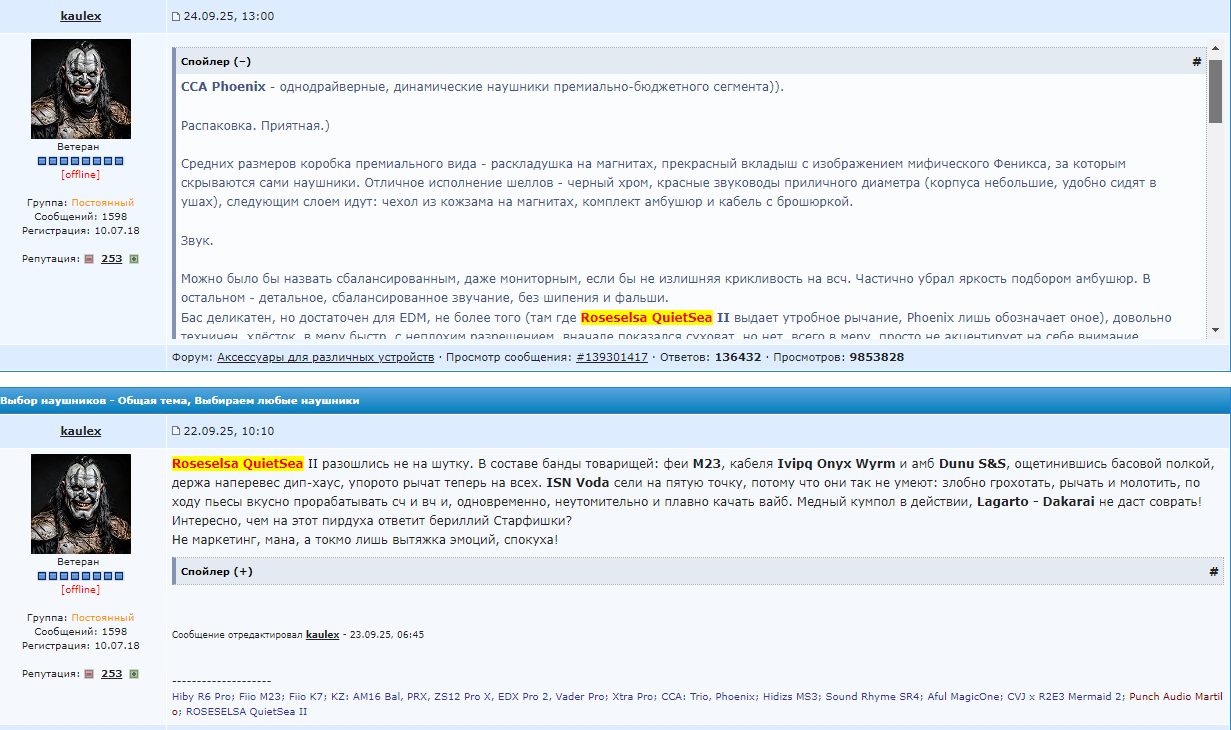1231x730 pixels.
Task: Click the # link in the expanded spoiler header
Action: pos(1196,62)
